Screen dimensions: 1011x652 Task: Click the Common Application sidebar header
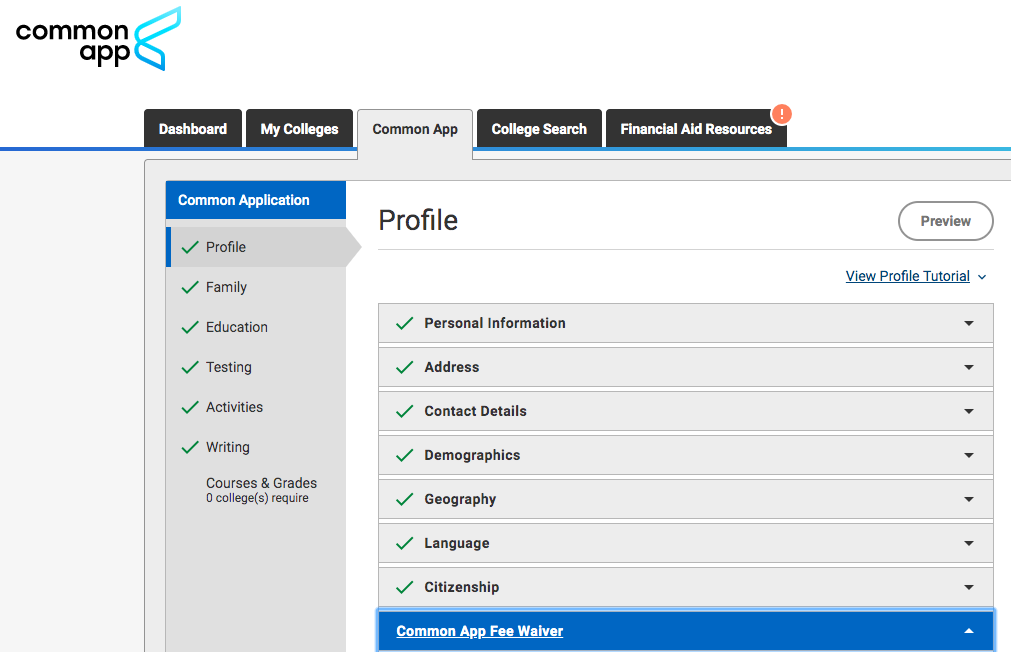[256, 200]
